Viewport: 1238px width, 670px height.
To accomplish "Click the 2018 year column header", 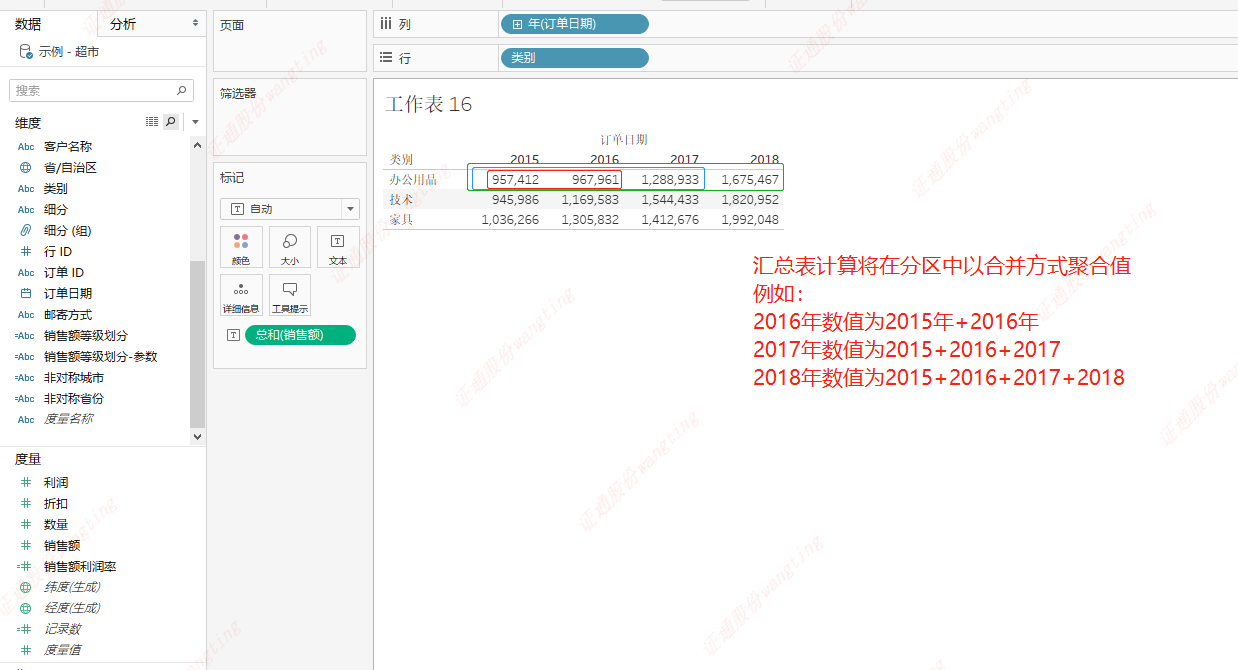I will (x=764, y=159).
